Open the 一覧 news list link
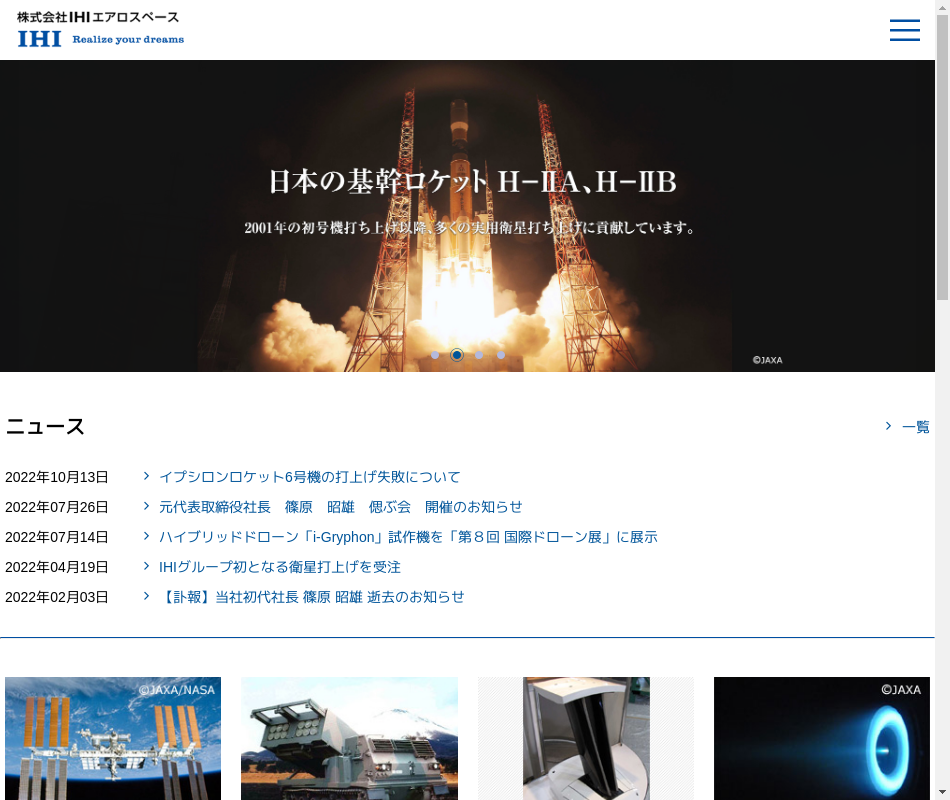This screenshot has width=950, height=800. click(915, 427)
